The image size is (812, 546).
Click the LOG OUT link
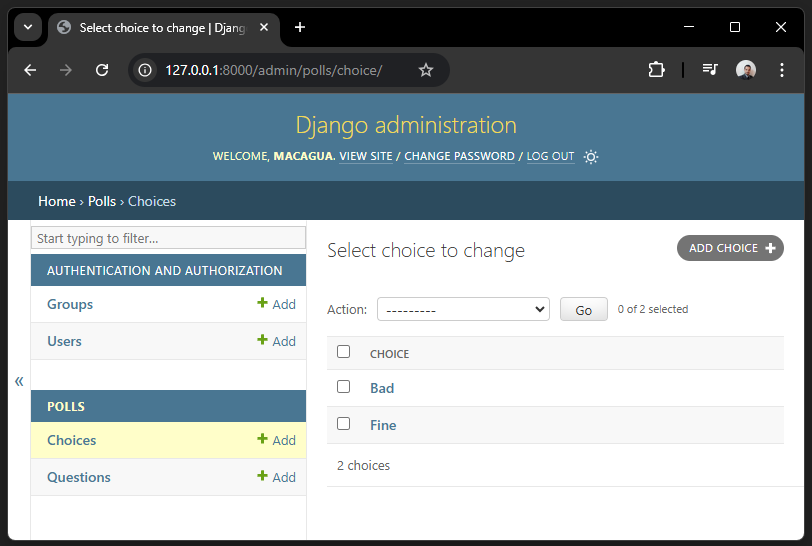pos(550,156)
